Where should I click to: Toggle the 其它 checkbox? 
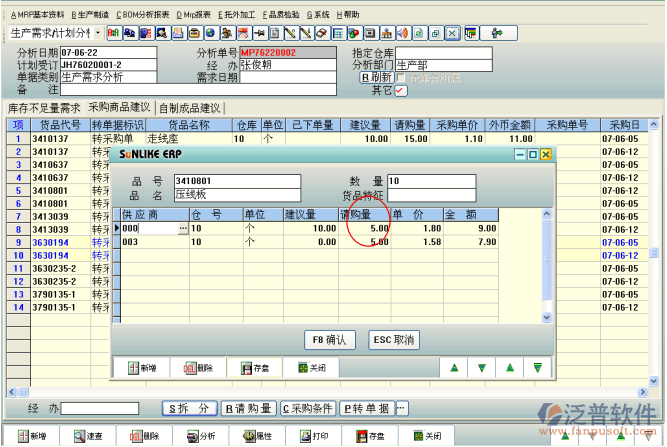click(x=401, y=90)
